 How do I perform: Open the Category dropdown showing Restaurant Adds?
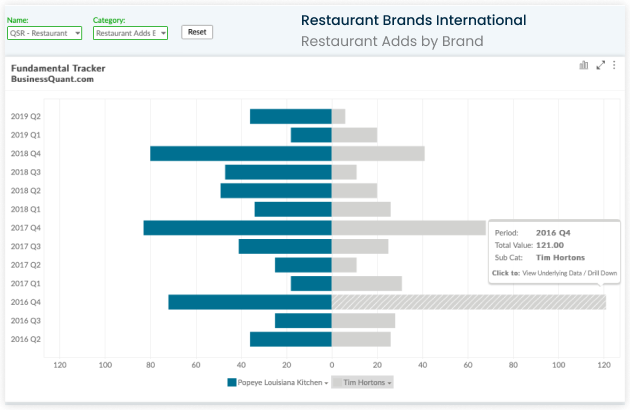[130, 33]
